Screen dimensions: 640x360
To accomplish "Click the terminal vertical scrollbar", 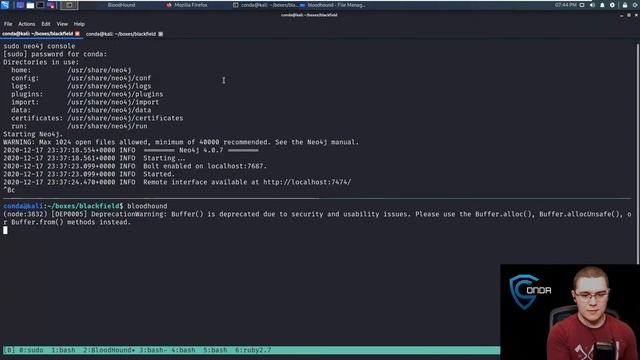I will click(x=638, y=154).
